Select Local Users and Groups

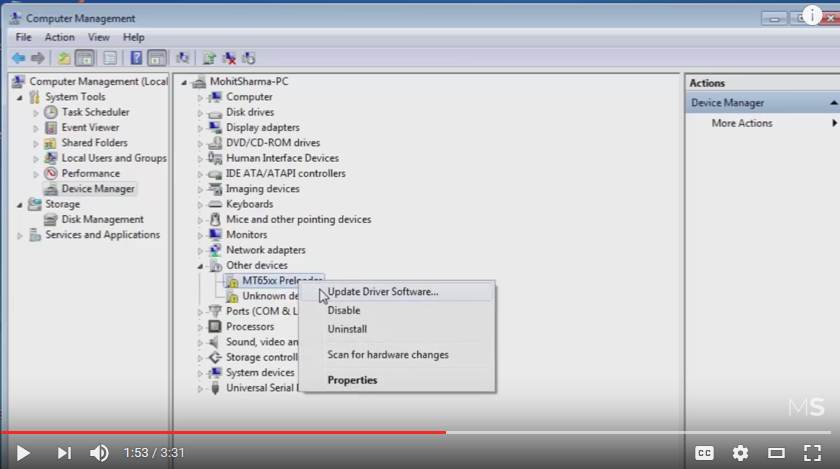[x=114, y=158]
